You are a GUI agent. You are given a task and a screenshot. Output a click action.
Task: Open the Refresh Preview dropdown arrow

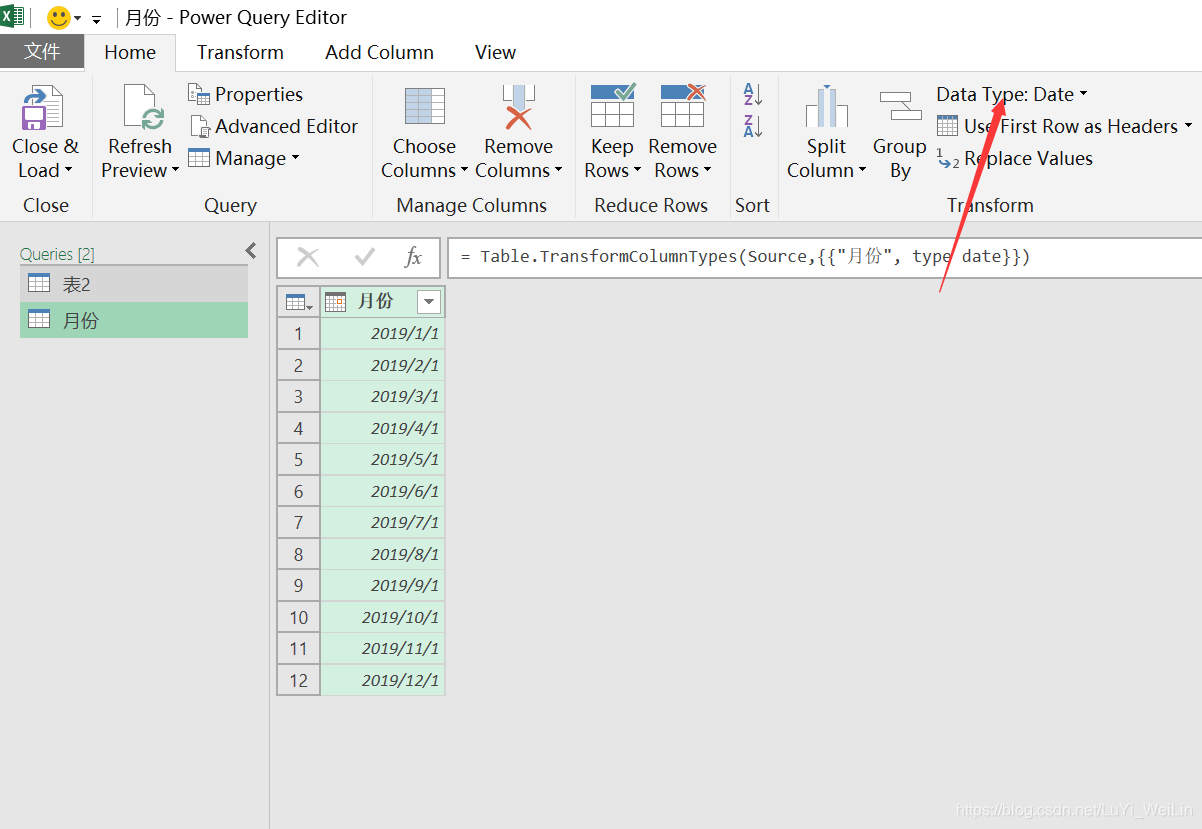coord(175,171)
